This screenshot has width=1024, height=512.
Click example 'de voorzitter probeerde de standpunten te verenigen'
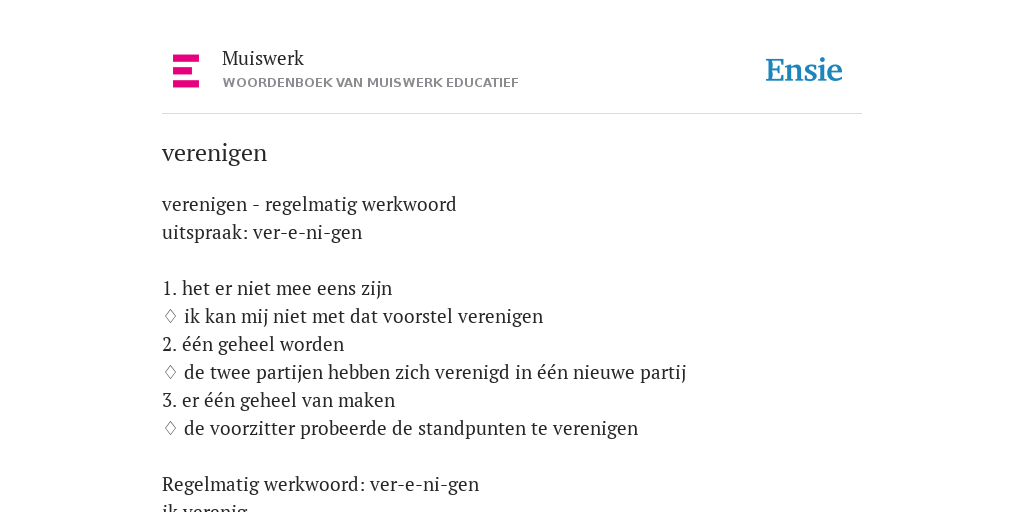[x=411, y=429]
